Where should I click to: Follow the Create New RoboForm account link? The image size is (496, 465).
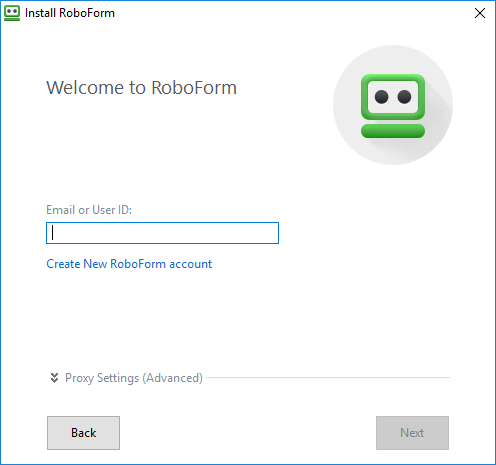[x=129, y=264]
